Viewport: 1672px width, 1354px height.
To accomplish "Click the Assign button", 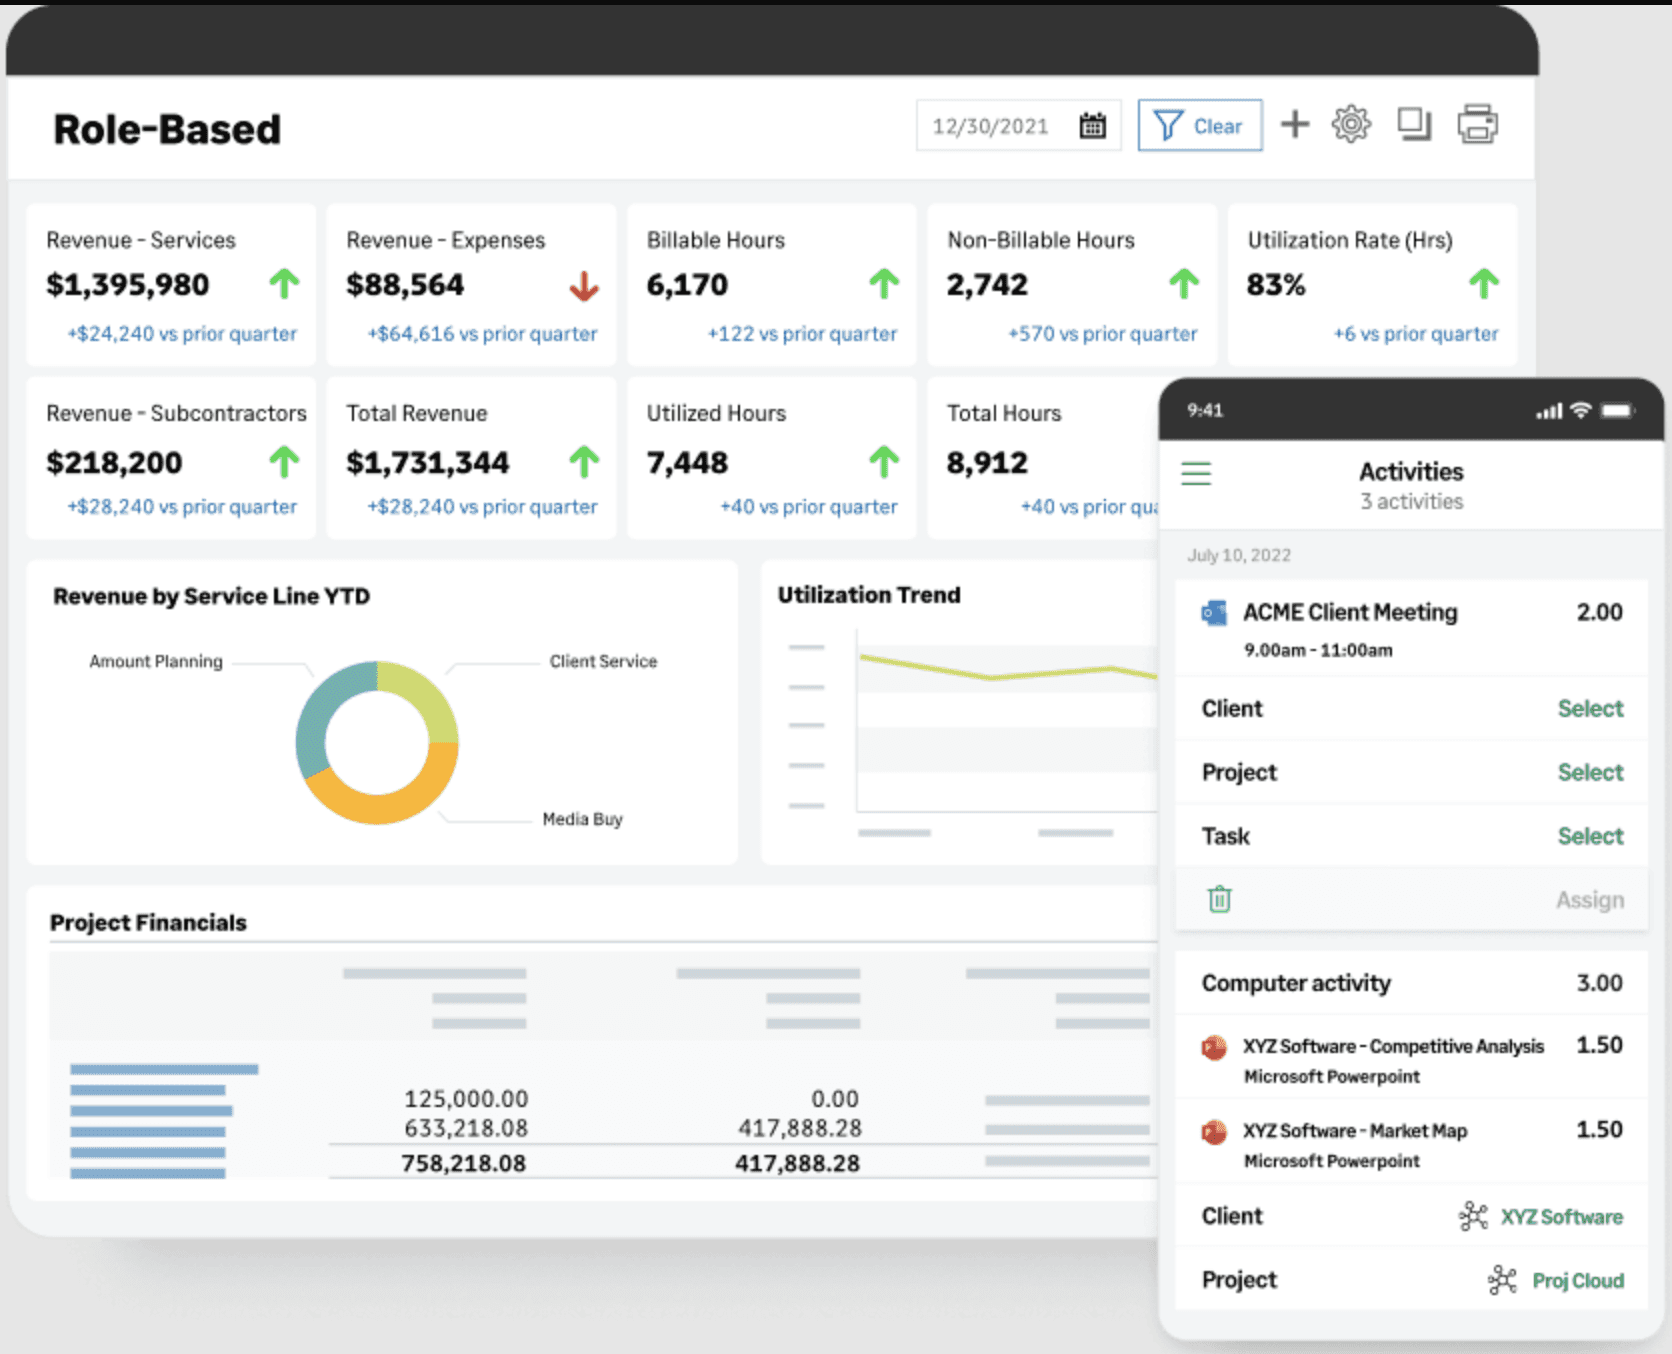I will 1590,900.
